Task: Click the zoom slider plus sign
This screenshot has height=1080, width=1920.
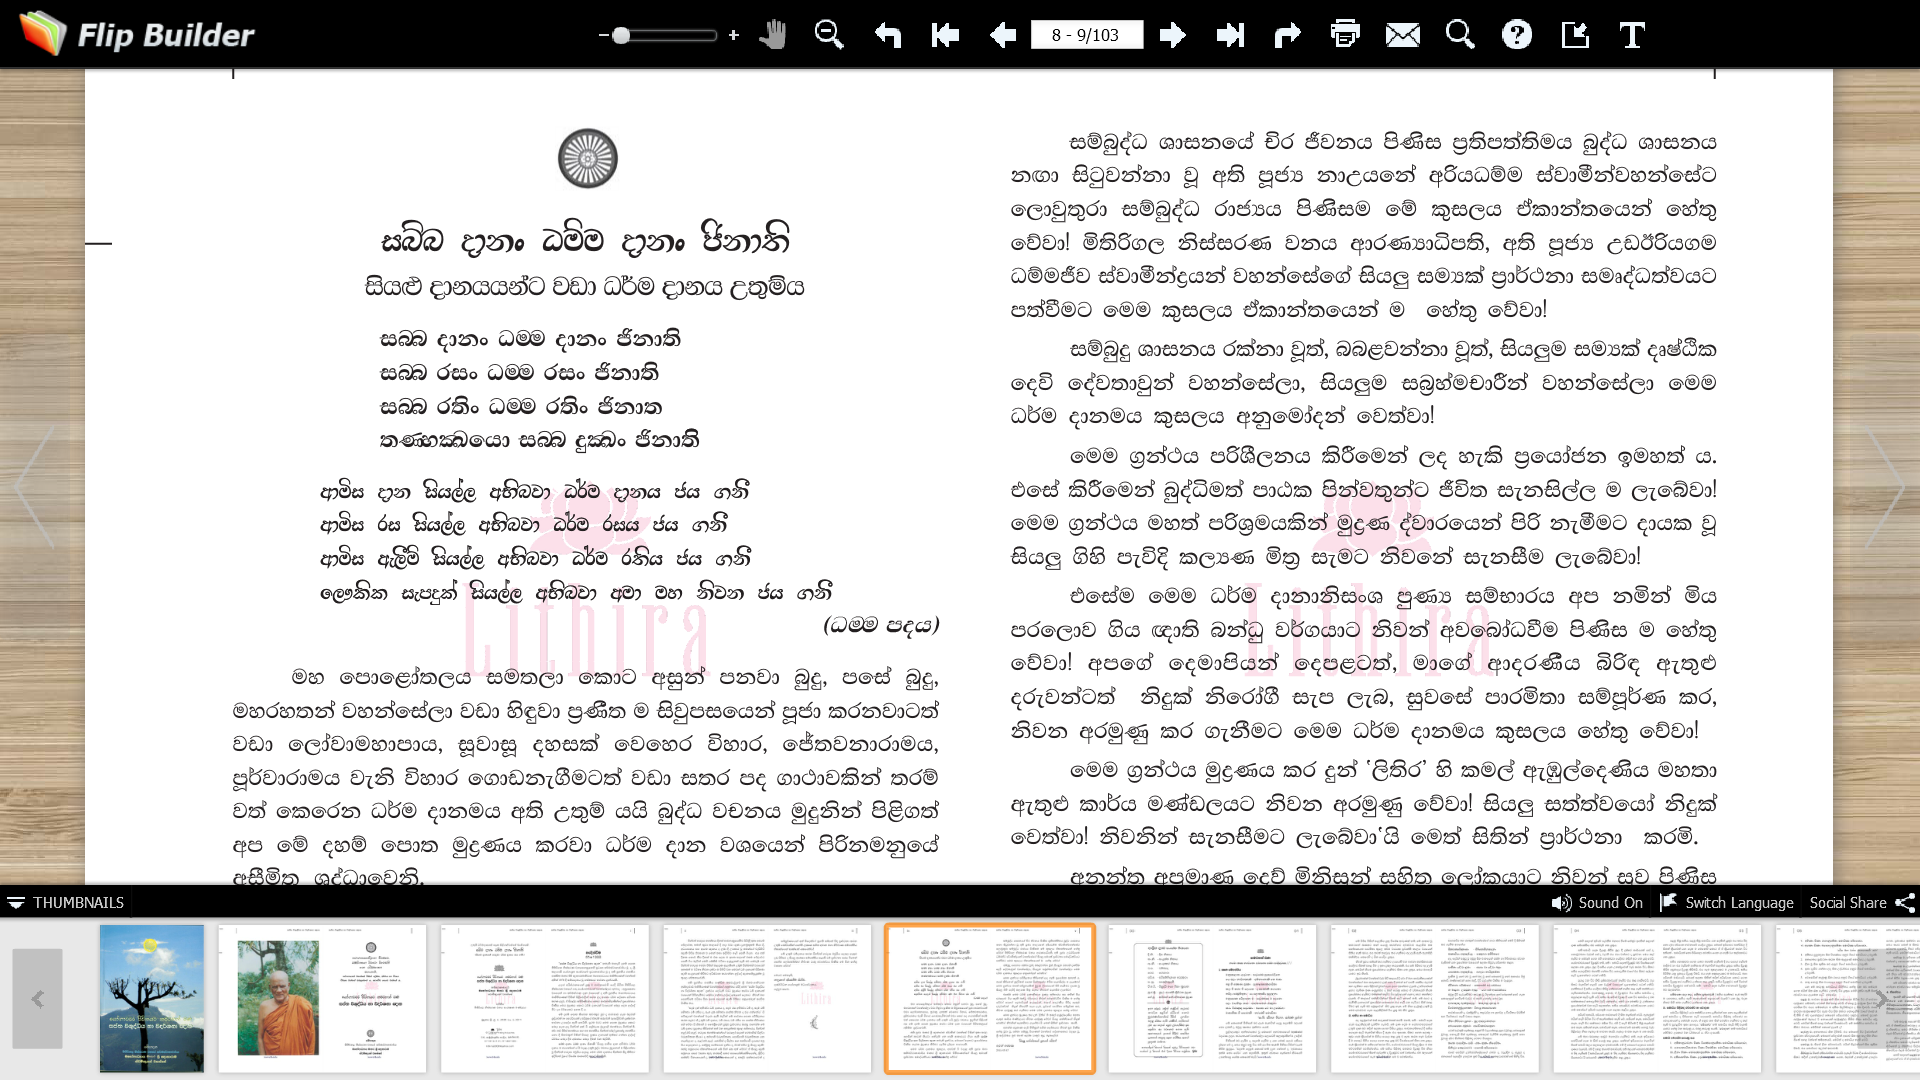Action: point(733,35)
